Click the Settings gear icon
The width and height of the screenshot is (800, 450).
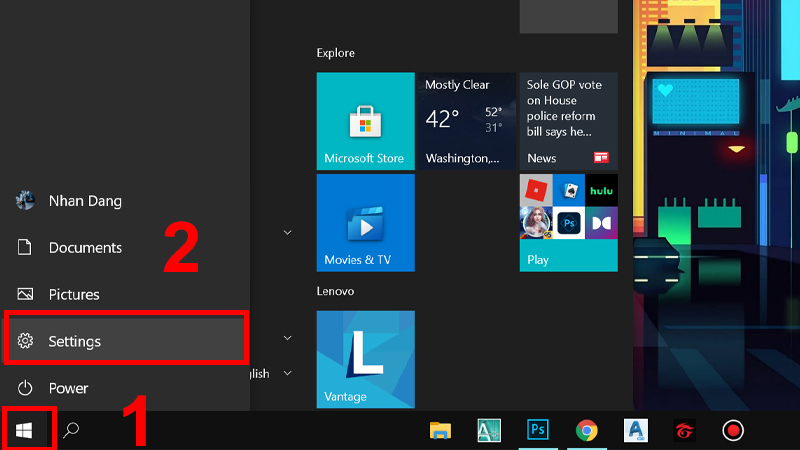[25, 341]
